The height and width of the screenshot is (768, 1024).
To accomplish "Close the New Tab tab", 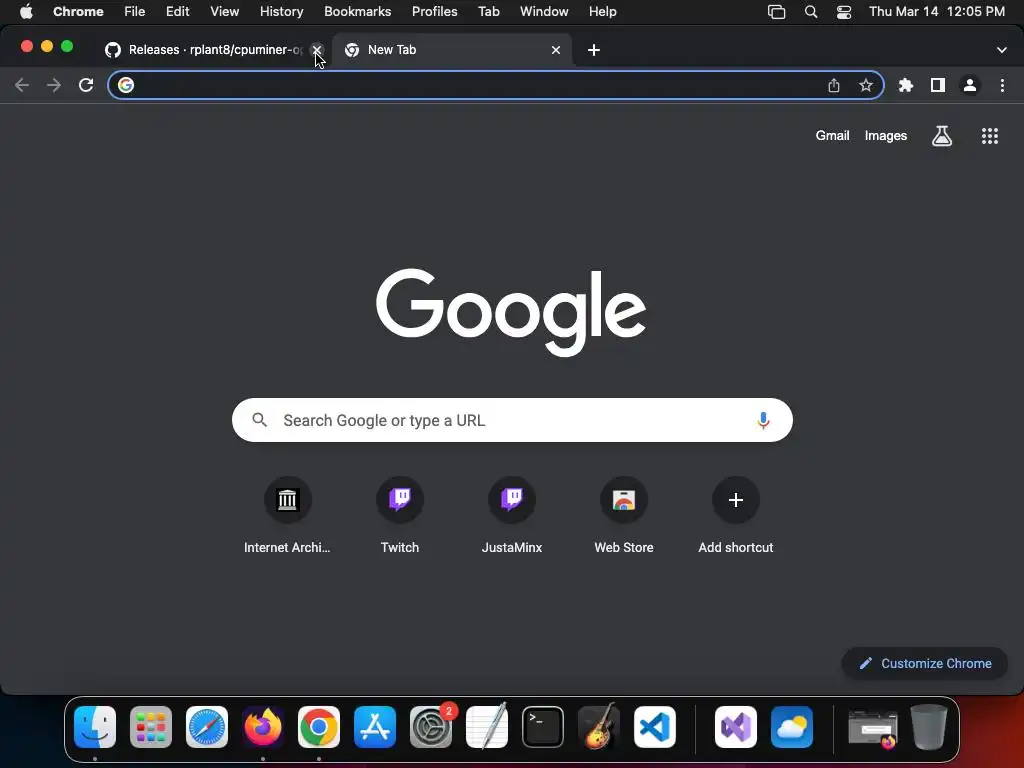I will pyautogui.click(x=556, y=50).
